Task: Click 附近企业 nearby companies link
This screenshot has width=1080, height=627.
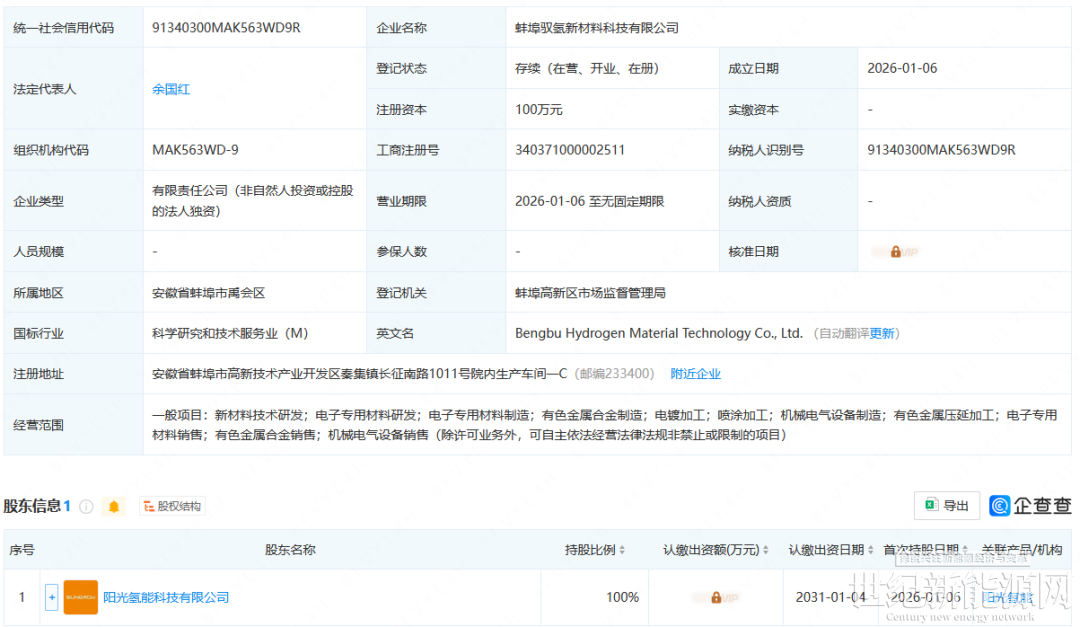Action: coord(695,374)
